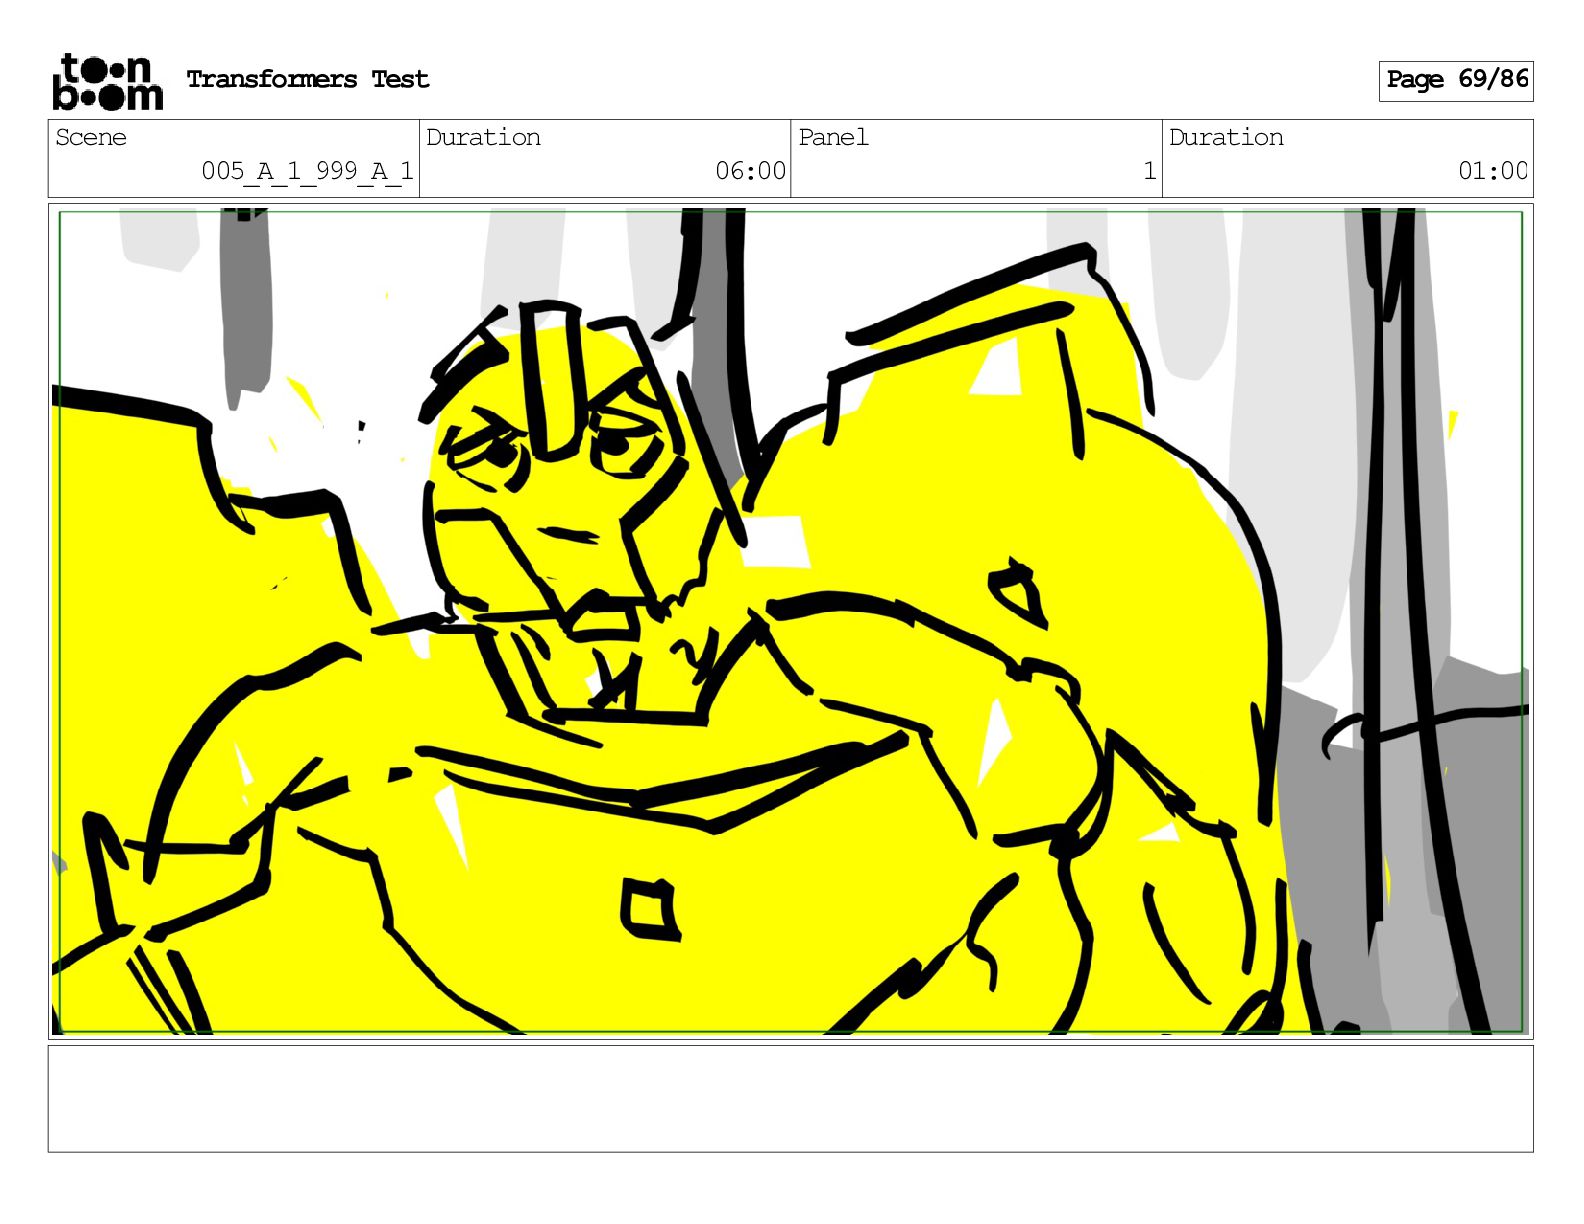Viewport: 1584px width, 1224px height.
Task: Select scene name '005_A_1_999_A_1'
Action: 307,171
